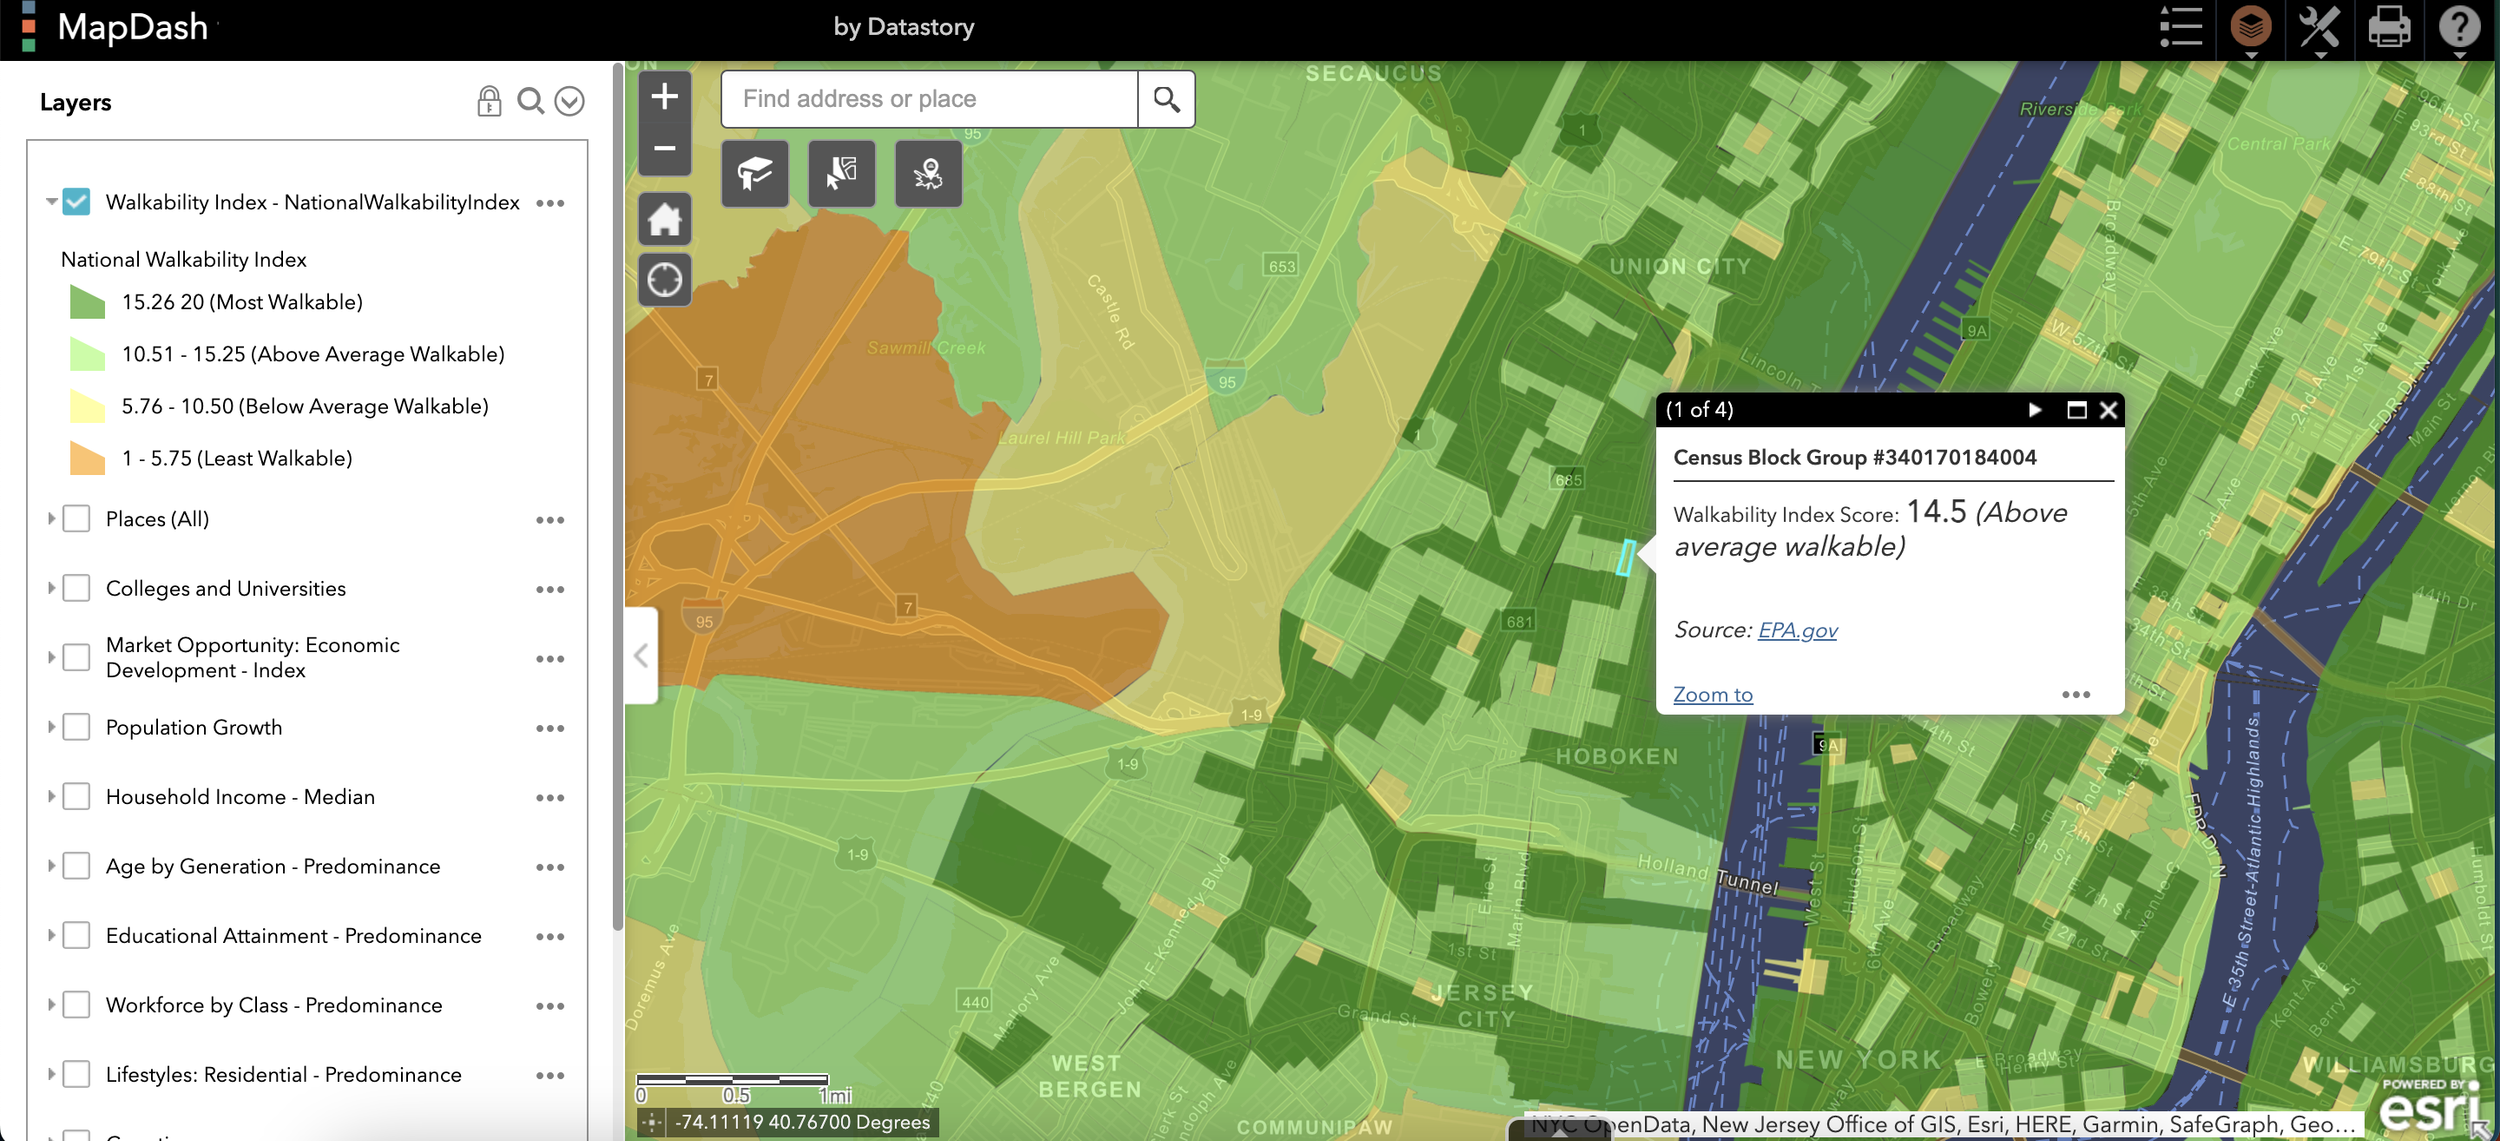This screenshot has width=2500, height=1141.
Task: Click the graduation cap map tool
Action: click(754, 174)
